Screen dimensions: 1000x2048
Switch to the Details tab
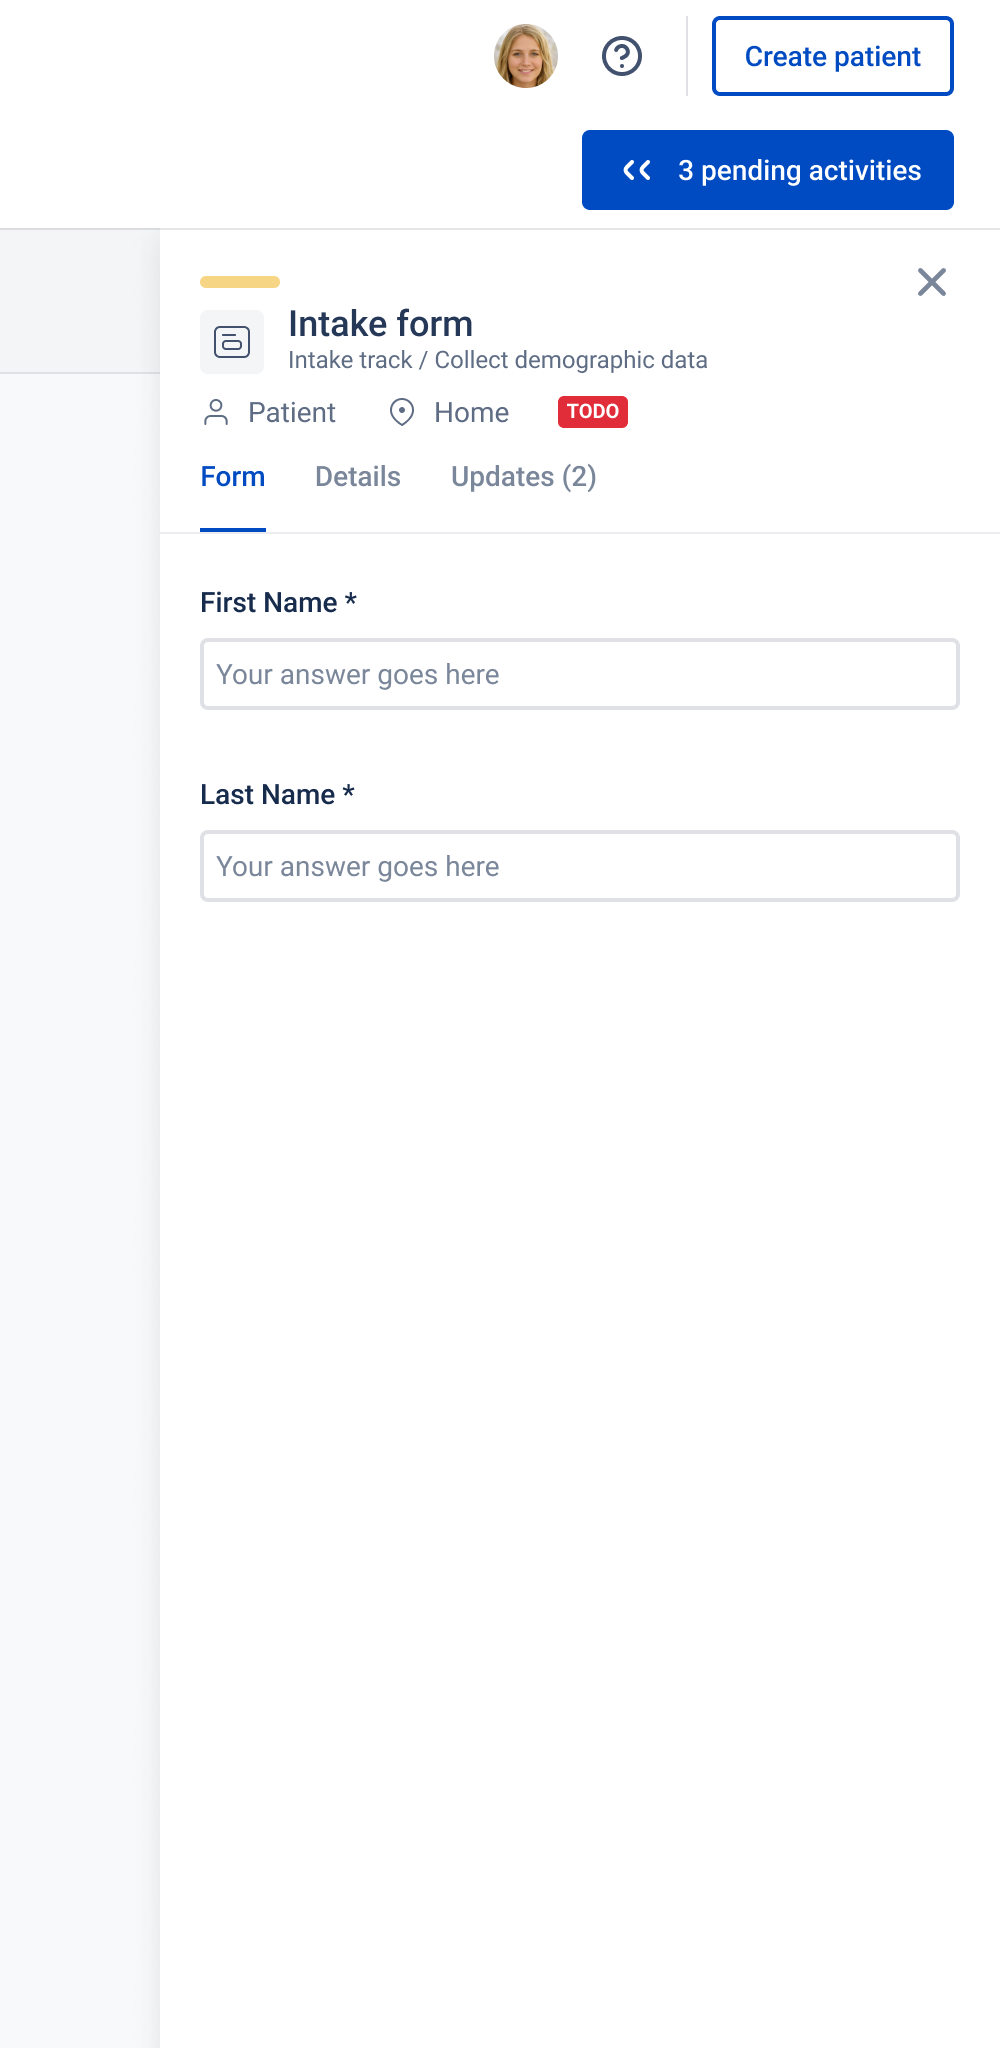click(x=358, y=477)
